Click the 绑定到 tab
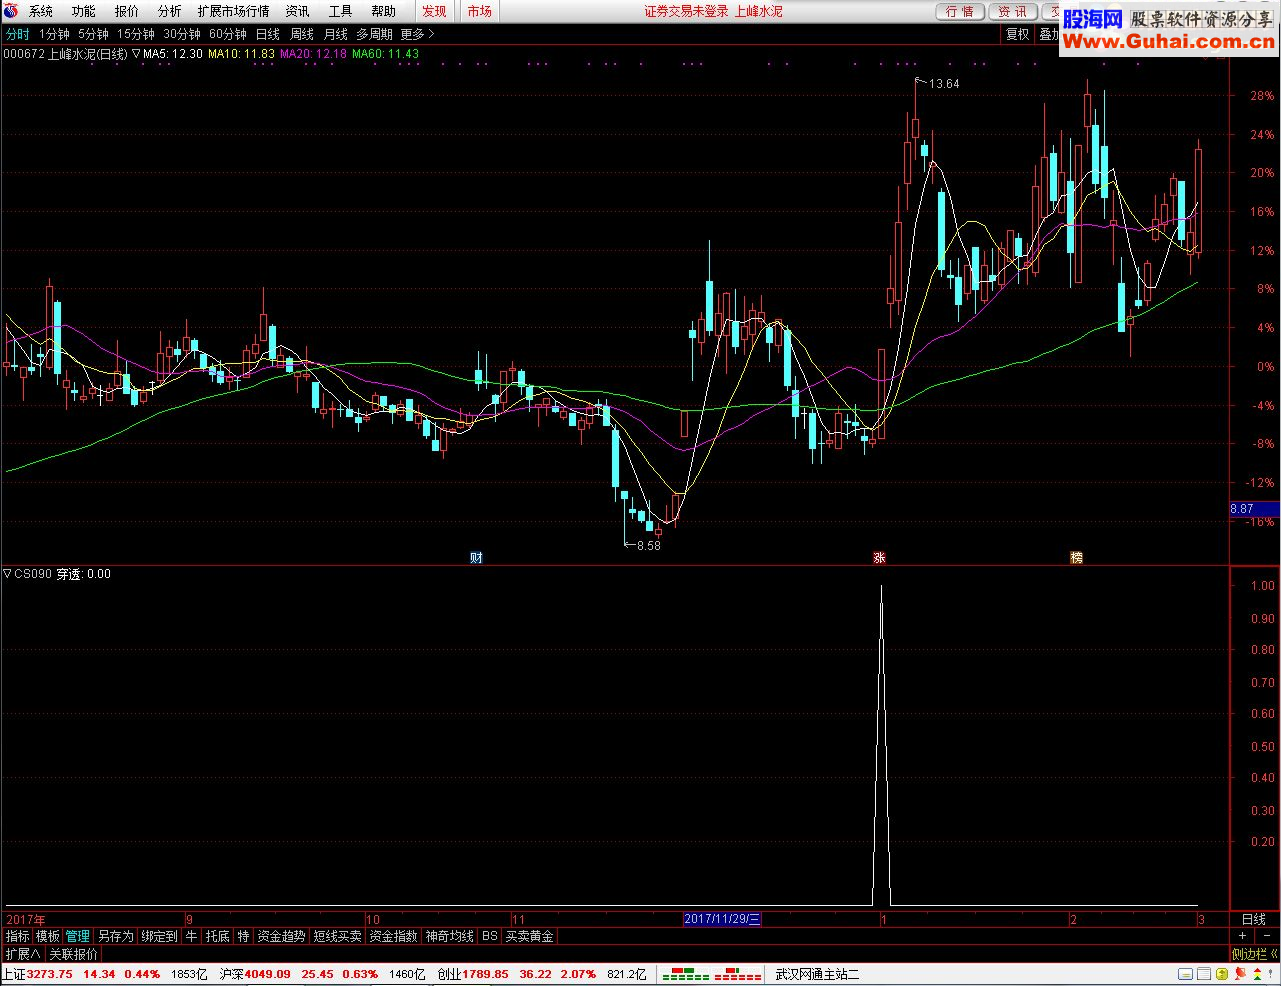 [x=159, y=937]
